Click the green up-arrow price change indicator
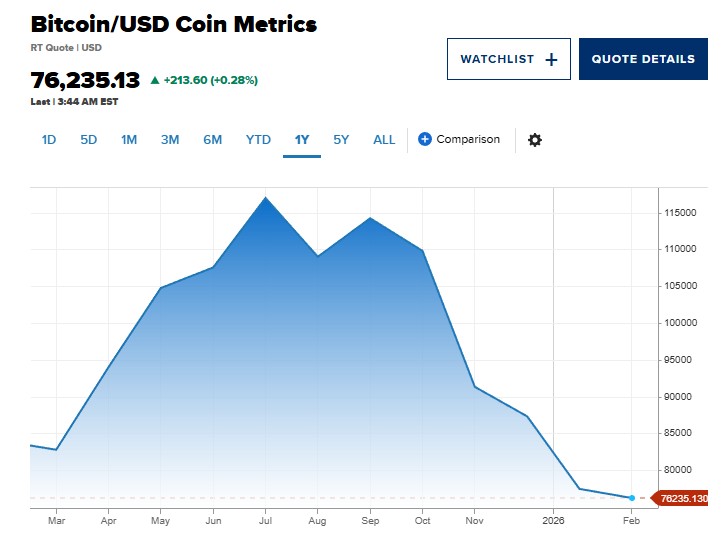 click(x=154, y=80)
